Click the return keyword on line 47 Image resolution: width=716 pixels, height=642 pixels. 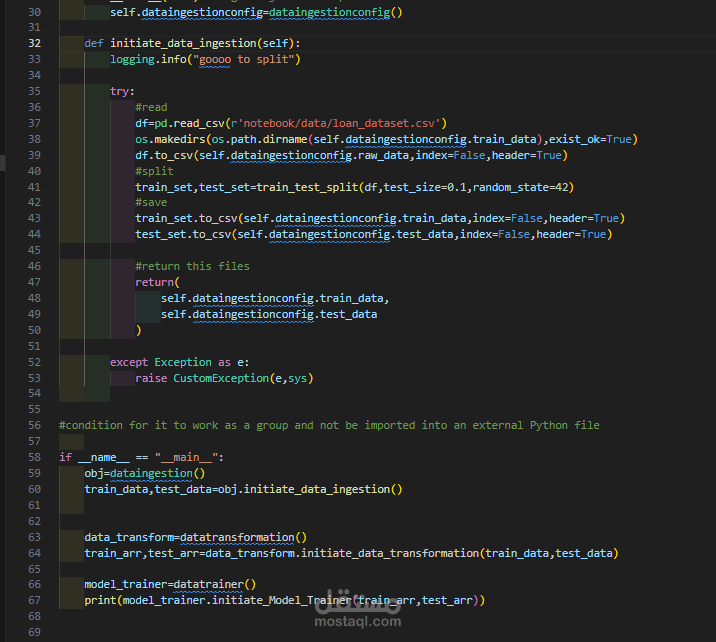(x=154, y=282)
